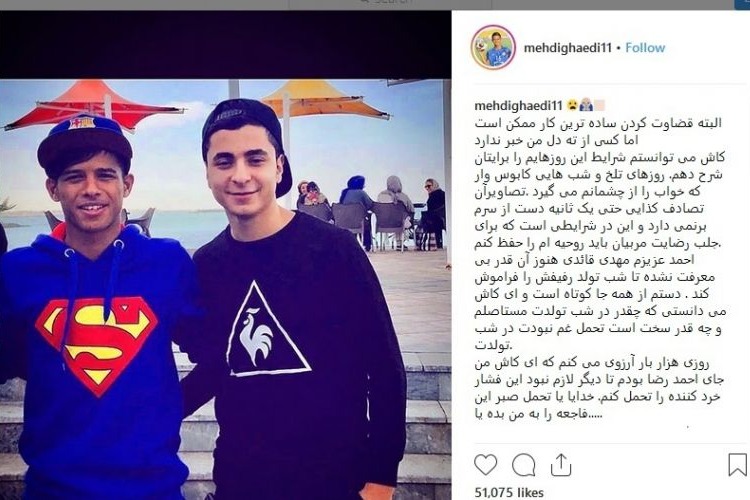Open comments via the speech bubble icon
Image resolution: width=750 pixels, height=500 pixels.
523,465
